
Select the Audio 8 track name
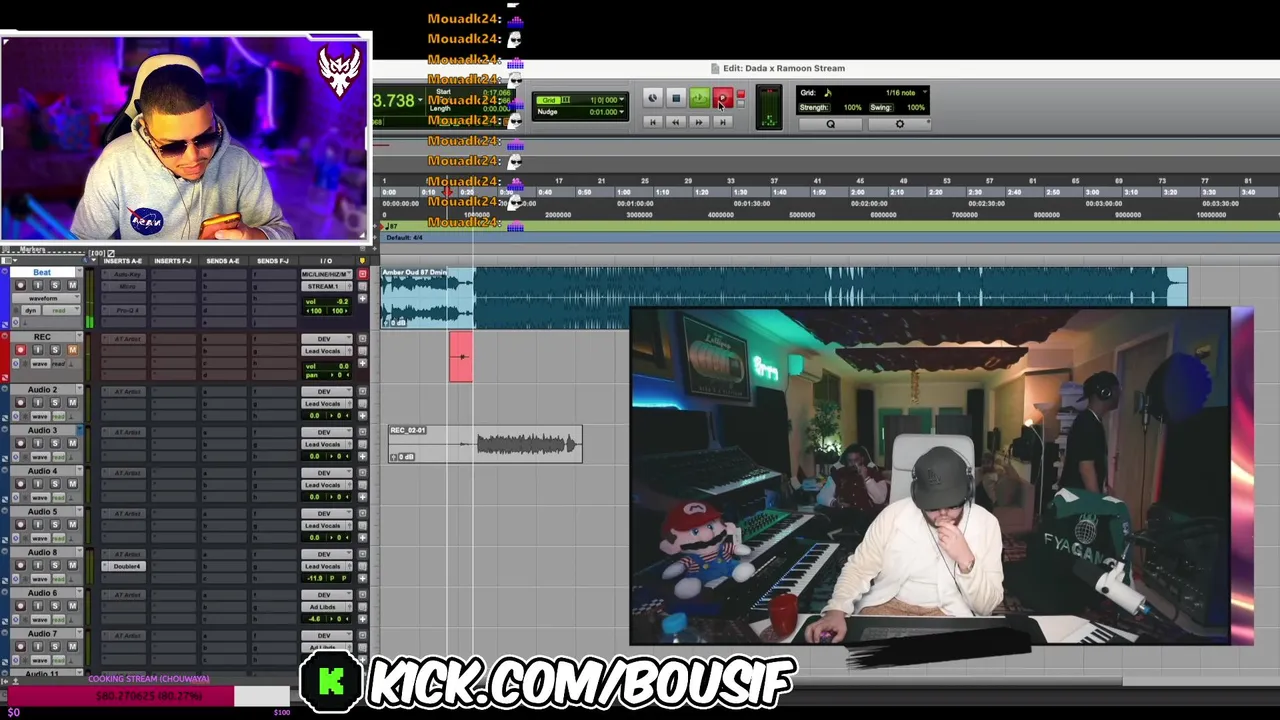tap(42, 553)
